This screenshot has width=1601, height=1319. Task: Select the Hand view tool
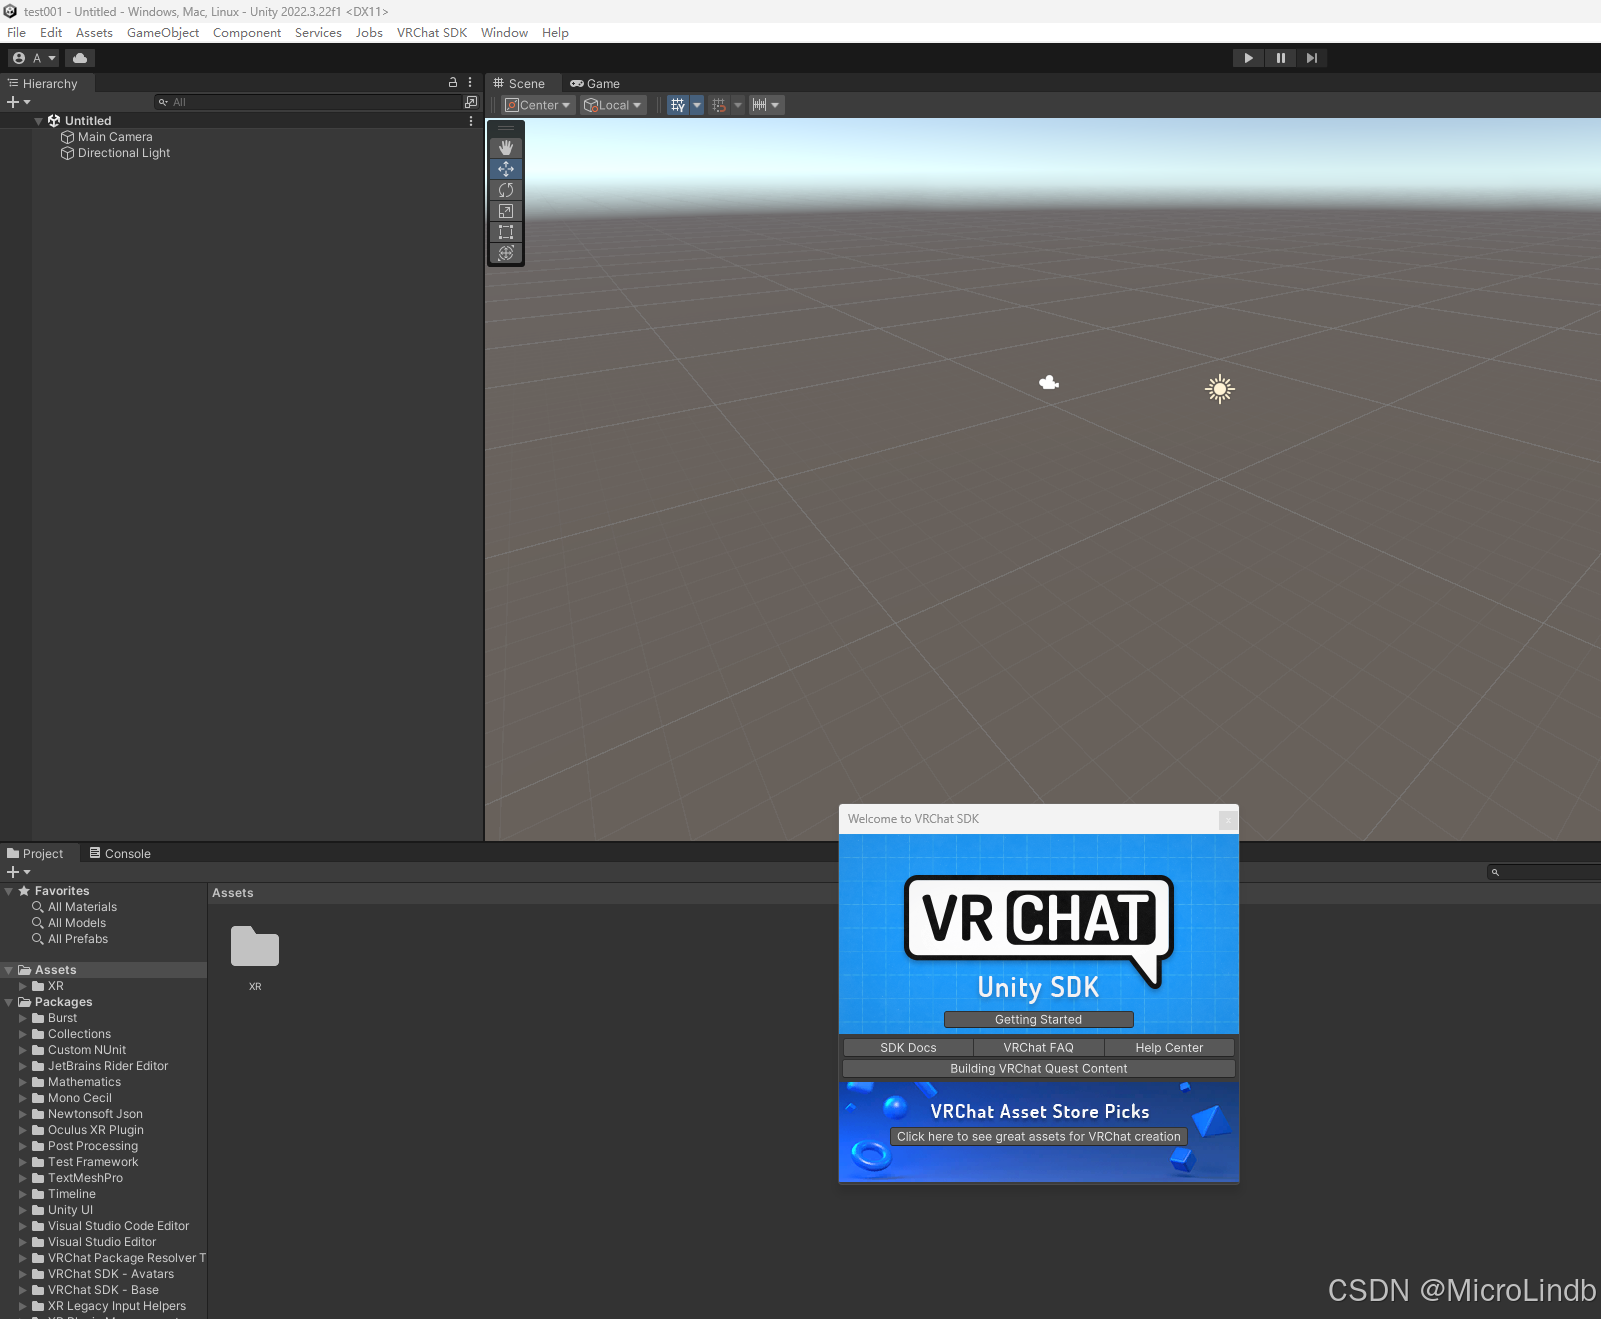tap(506, 148)
